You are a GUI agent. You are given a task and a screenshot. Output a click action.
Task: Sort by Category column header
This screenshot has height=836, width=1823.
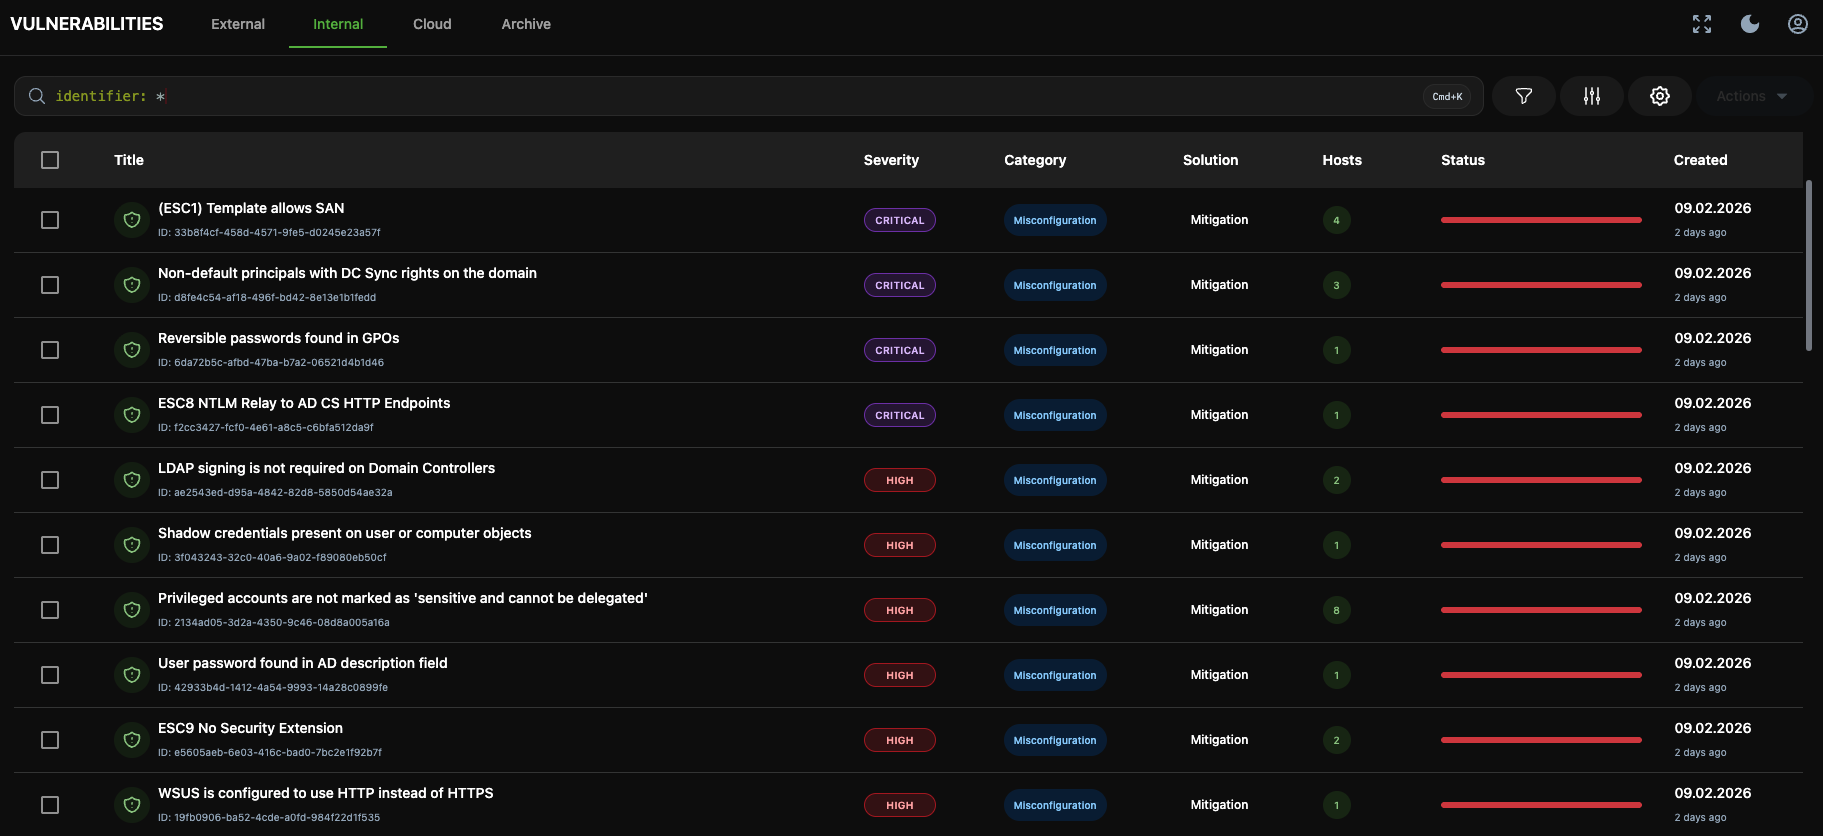(x=1035, y=160)
